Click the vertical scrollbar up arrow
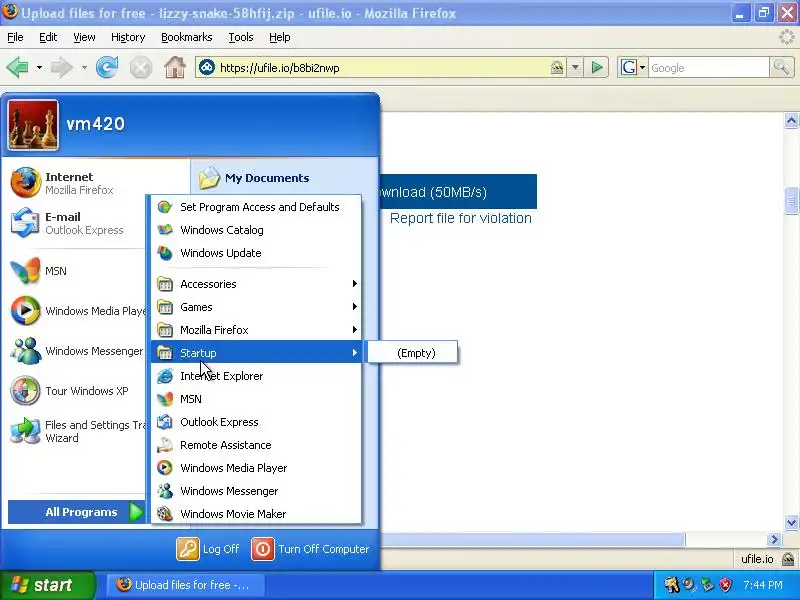 (791, 120)
